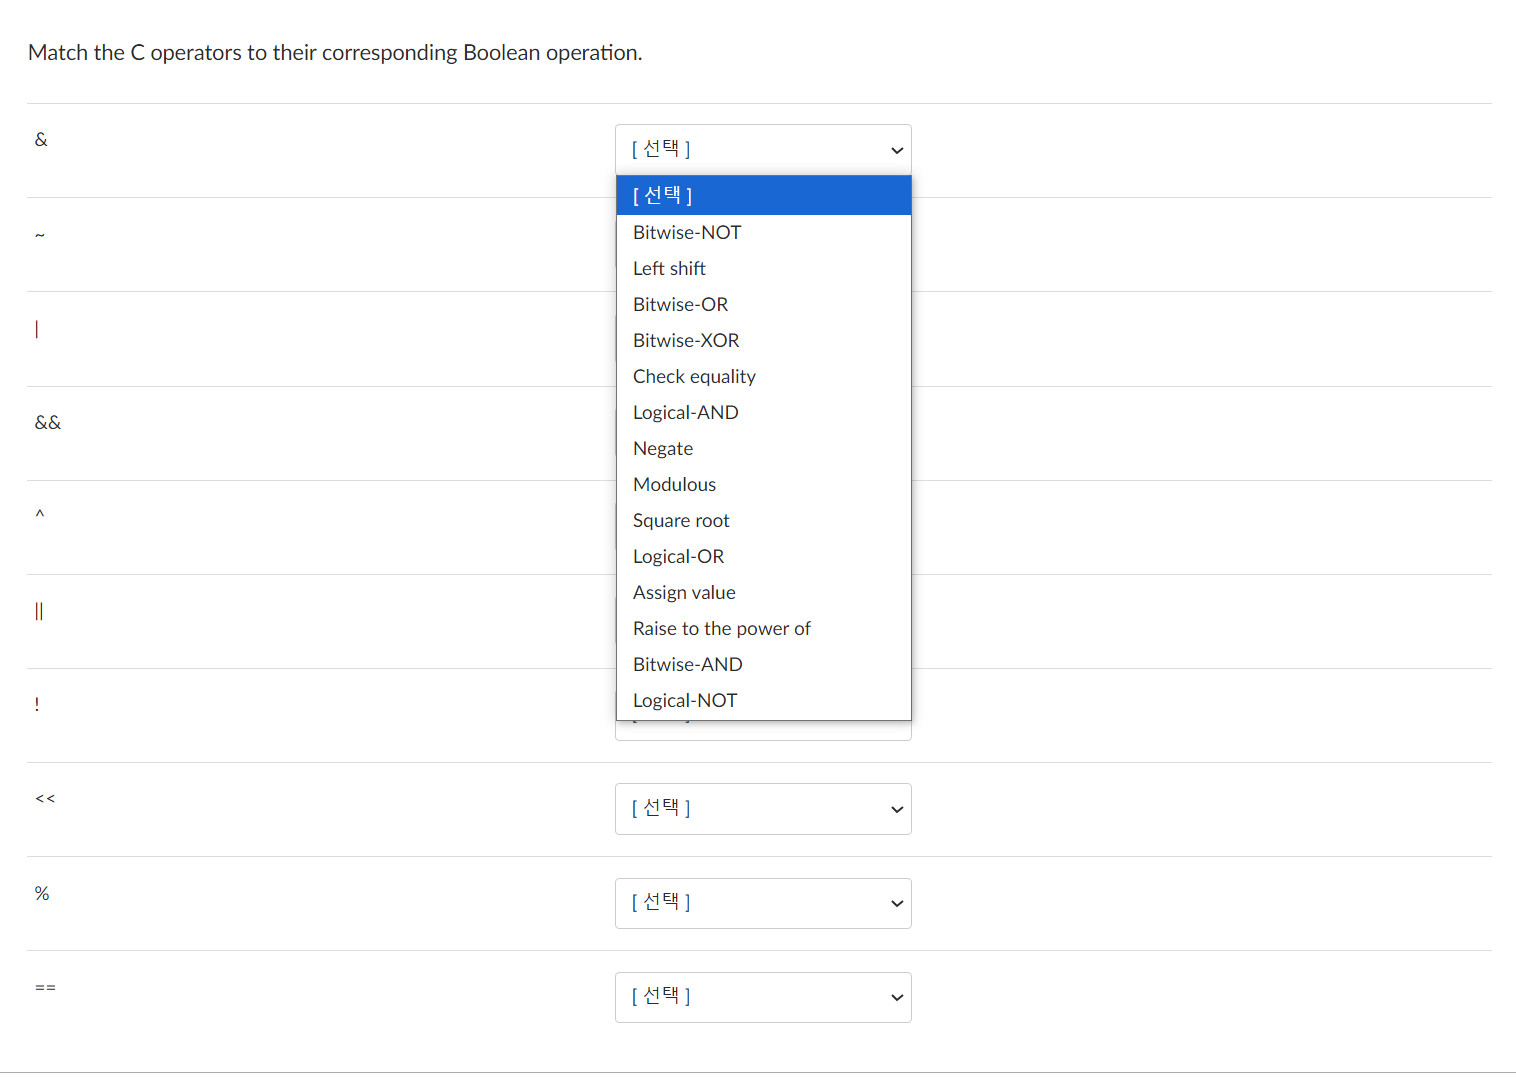Choose Bitwise-AND from the list
The width and height of the screenshot is (1516, 1077).
pos(764,664)
